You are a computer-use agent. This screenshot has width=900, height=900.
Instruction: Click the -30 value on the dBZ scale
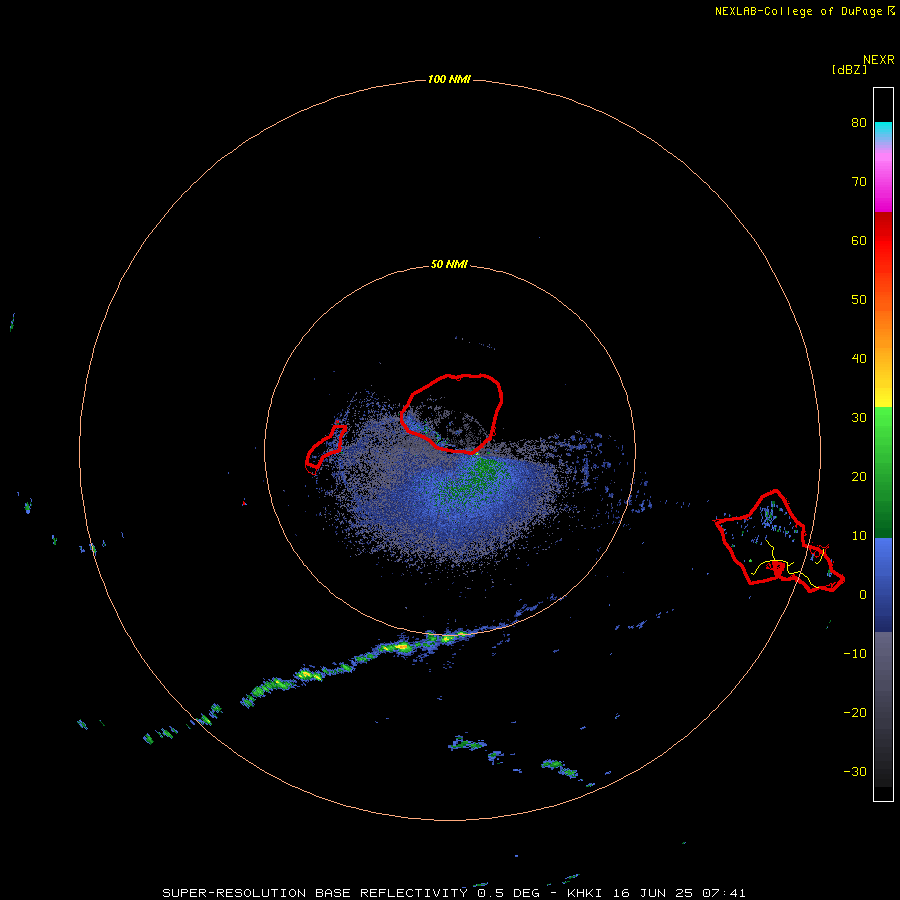point(855,771)
